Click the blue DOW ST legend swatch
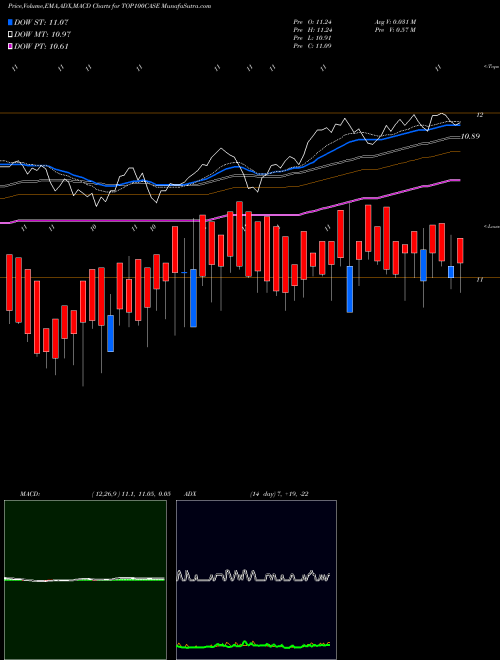Screen dimensions: 500x660 tap(10, 22)
